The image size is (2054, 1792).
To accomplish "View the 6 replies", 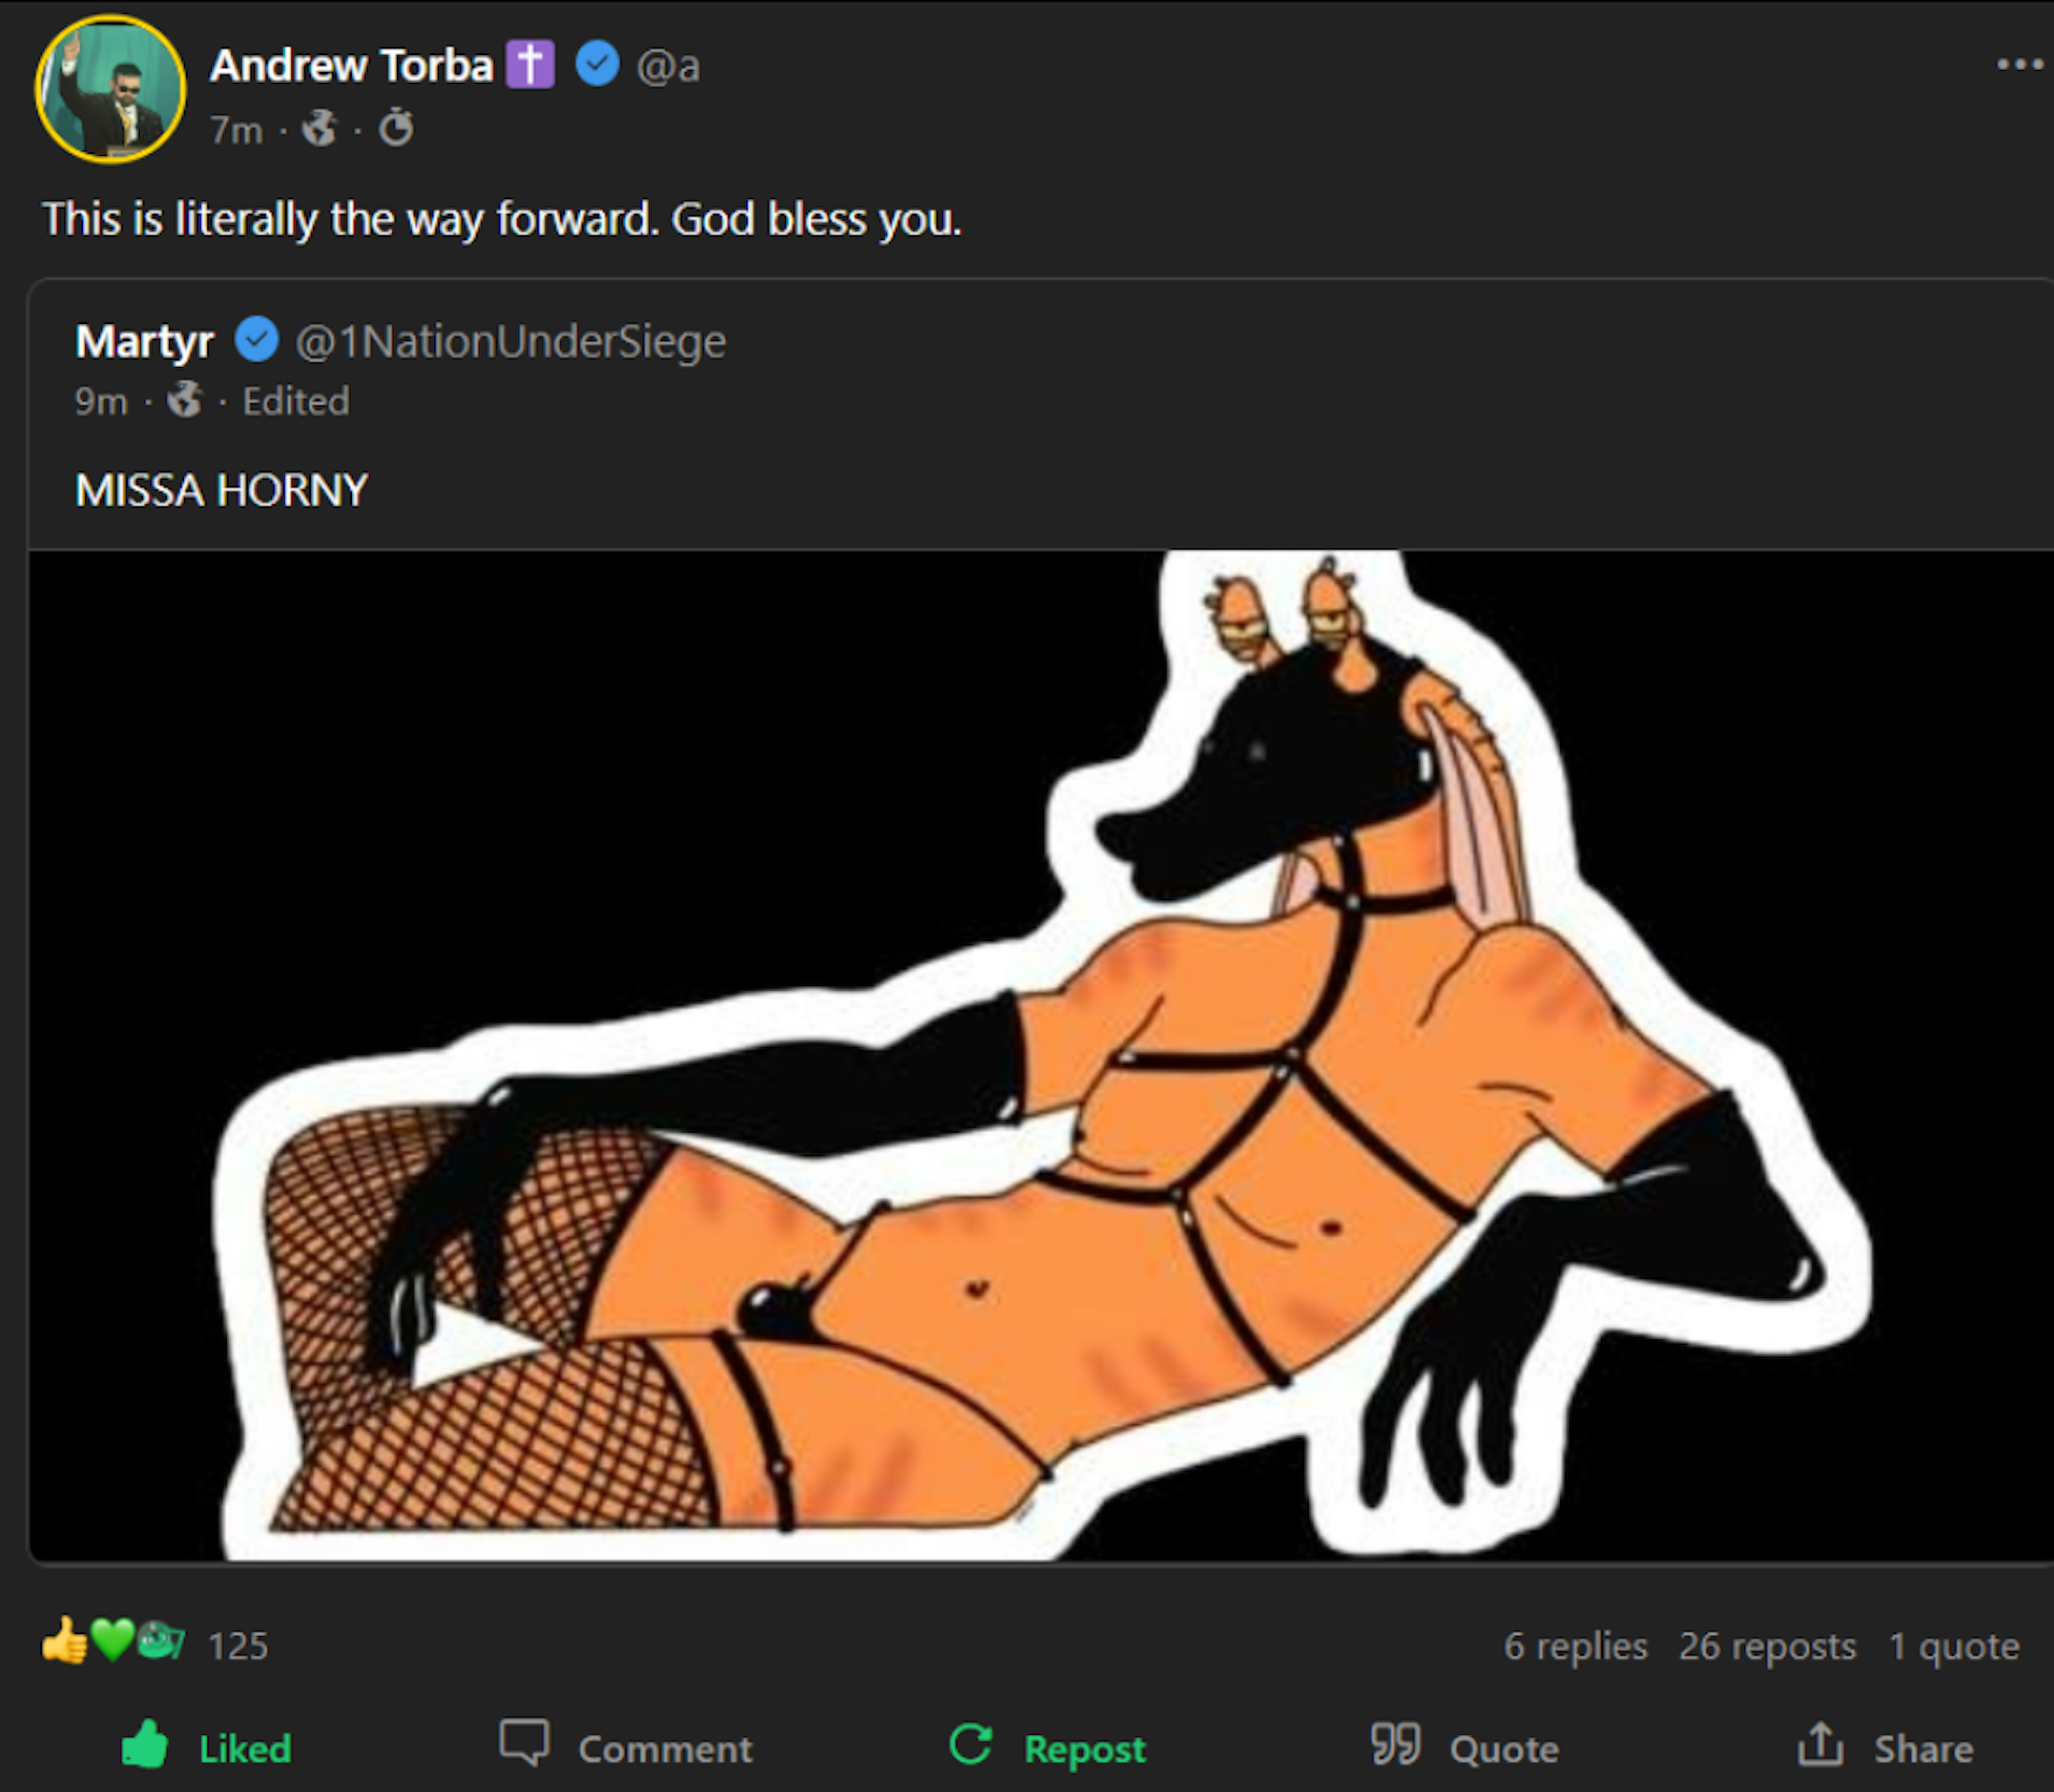I will click(x=1575, y=1646).
